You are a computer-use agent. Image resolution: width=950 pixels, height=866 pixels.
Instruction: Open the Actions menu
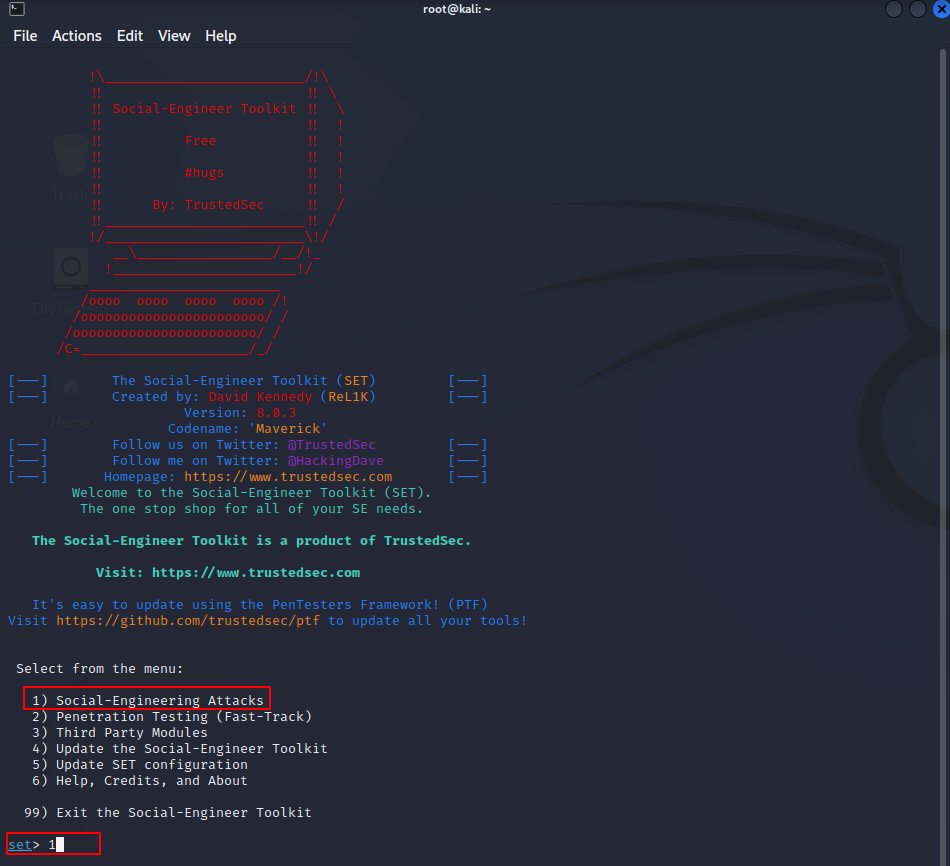coord(77,36)
